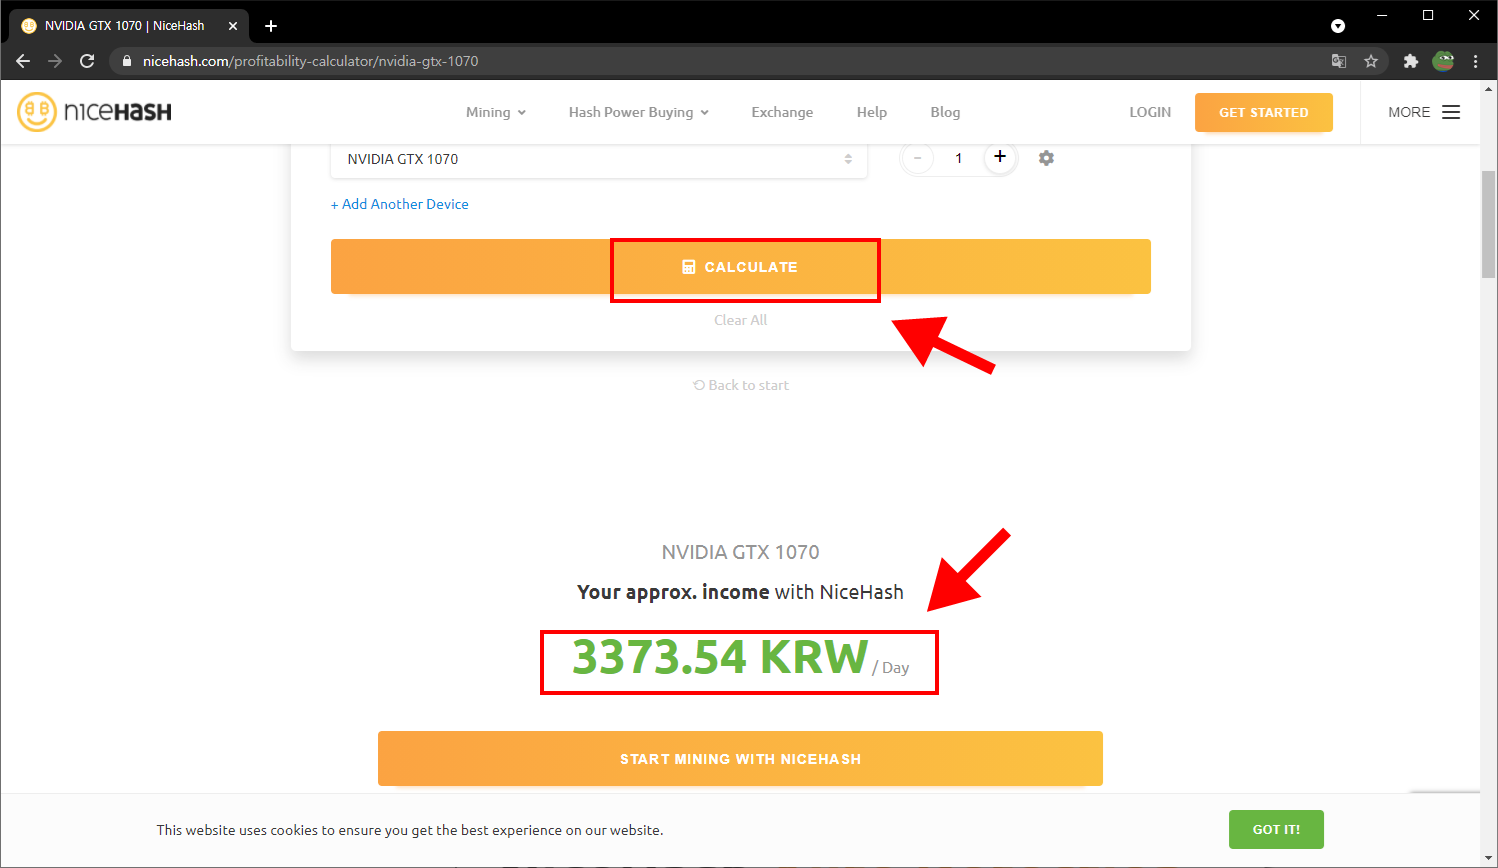Click the NiceHash logo
The height and width of the screenshot is (868, 1498).
[94, 112]
